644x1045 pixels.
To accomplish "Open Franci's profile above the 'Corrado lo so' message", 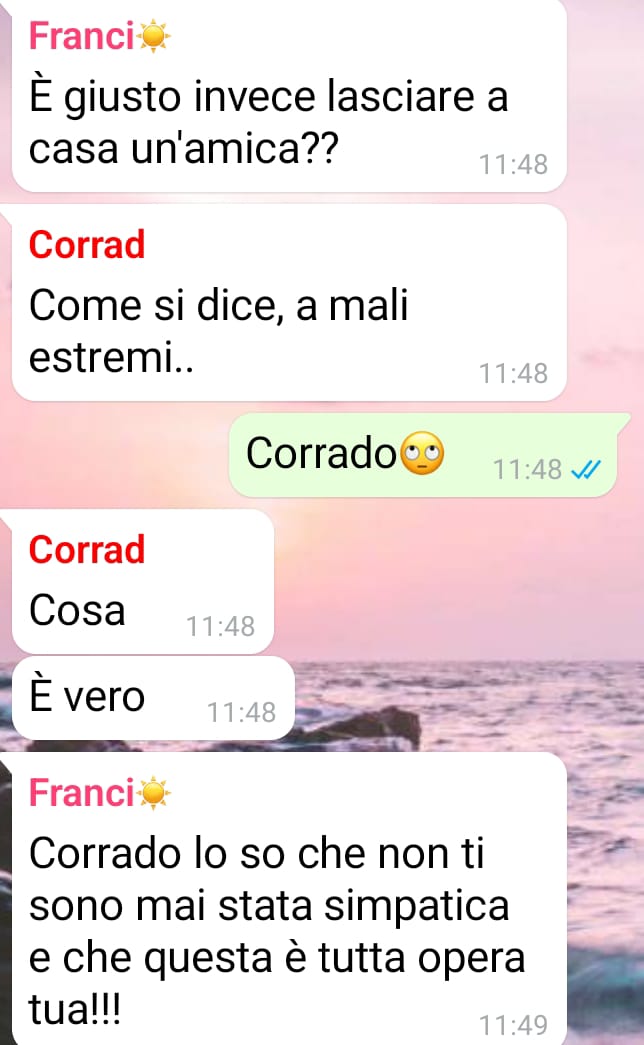I will tap(81, 793).
